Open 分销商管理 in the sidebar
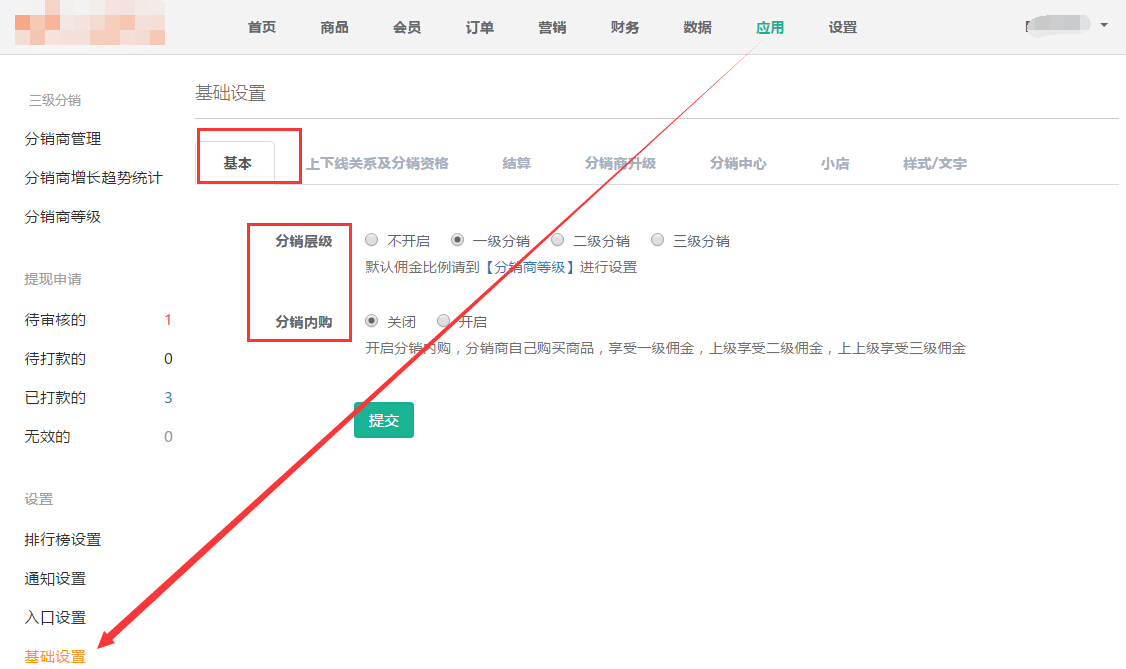Image resolution: width=1126 pixels, height=669 pixels. [x=63, y=139]
